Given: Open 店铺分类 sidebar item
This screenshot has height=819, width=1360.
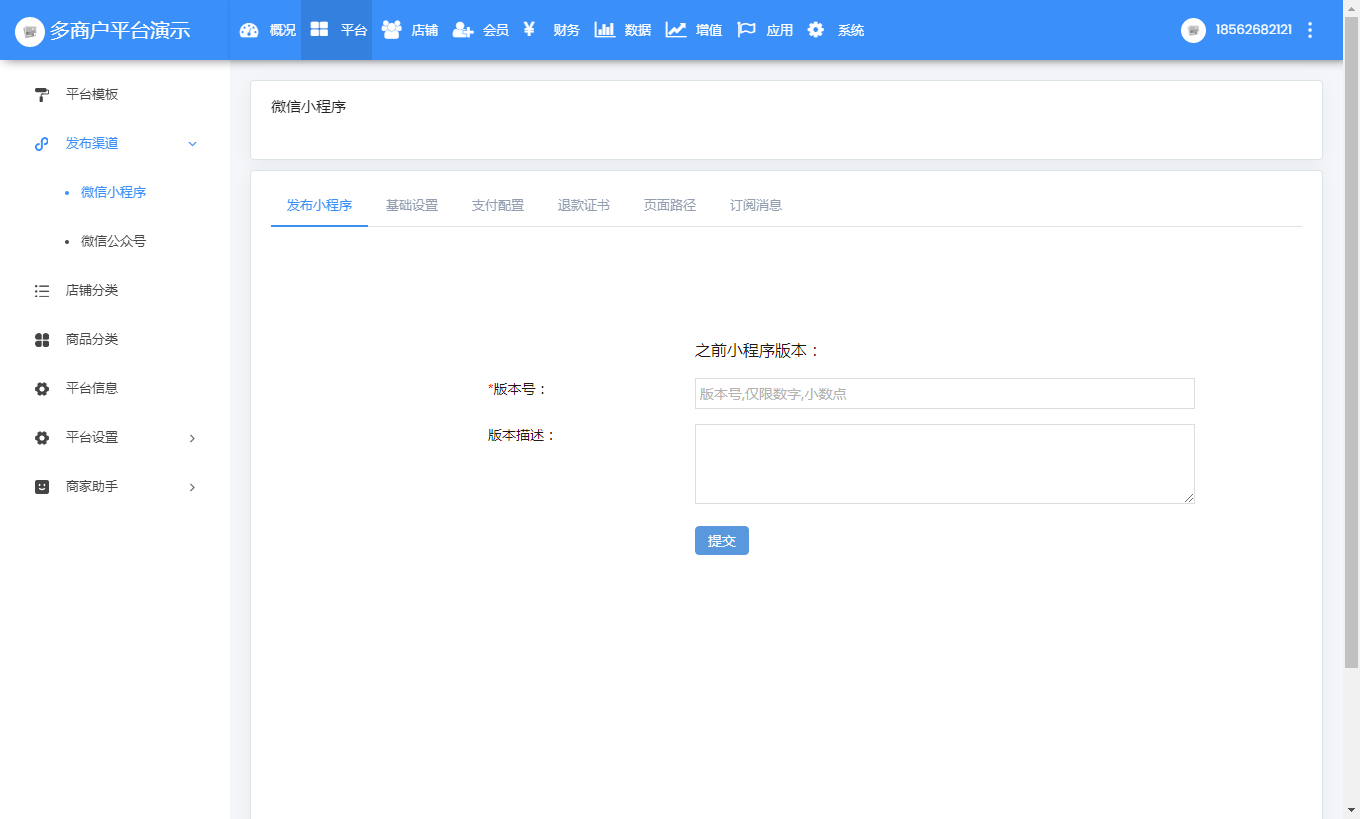Looking at the screenshot, I should 92,290.
